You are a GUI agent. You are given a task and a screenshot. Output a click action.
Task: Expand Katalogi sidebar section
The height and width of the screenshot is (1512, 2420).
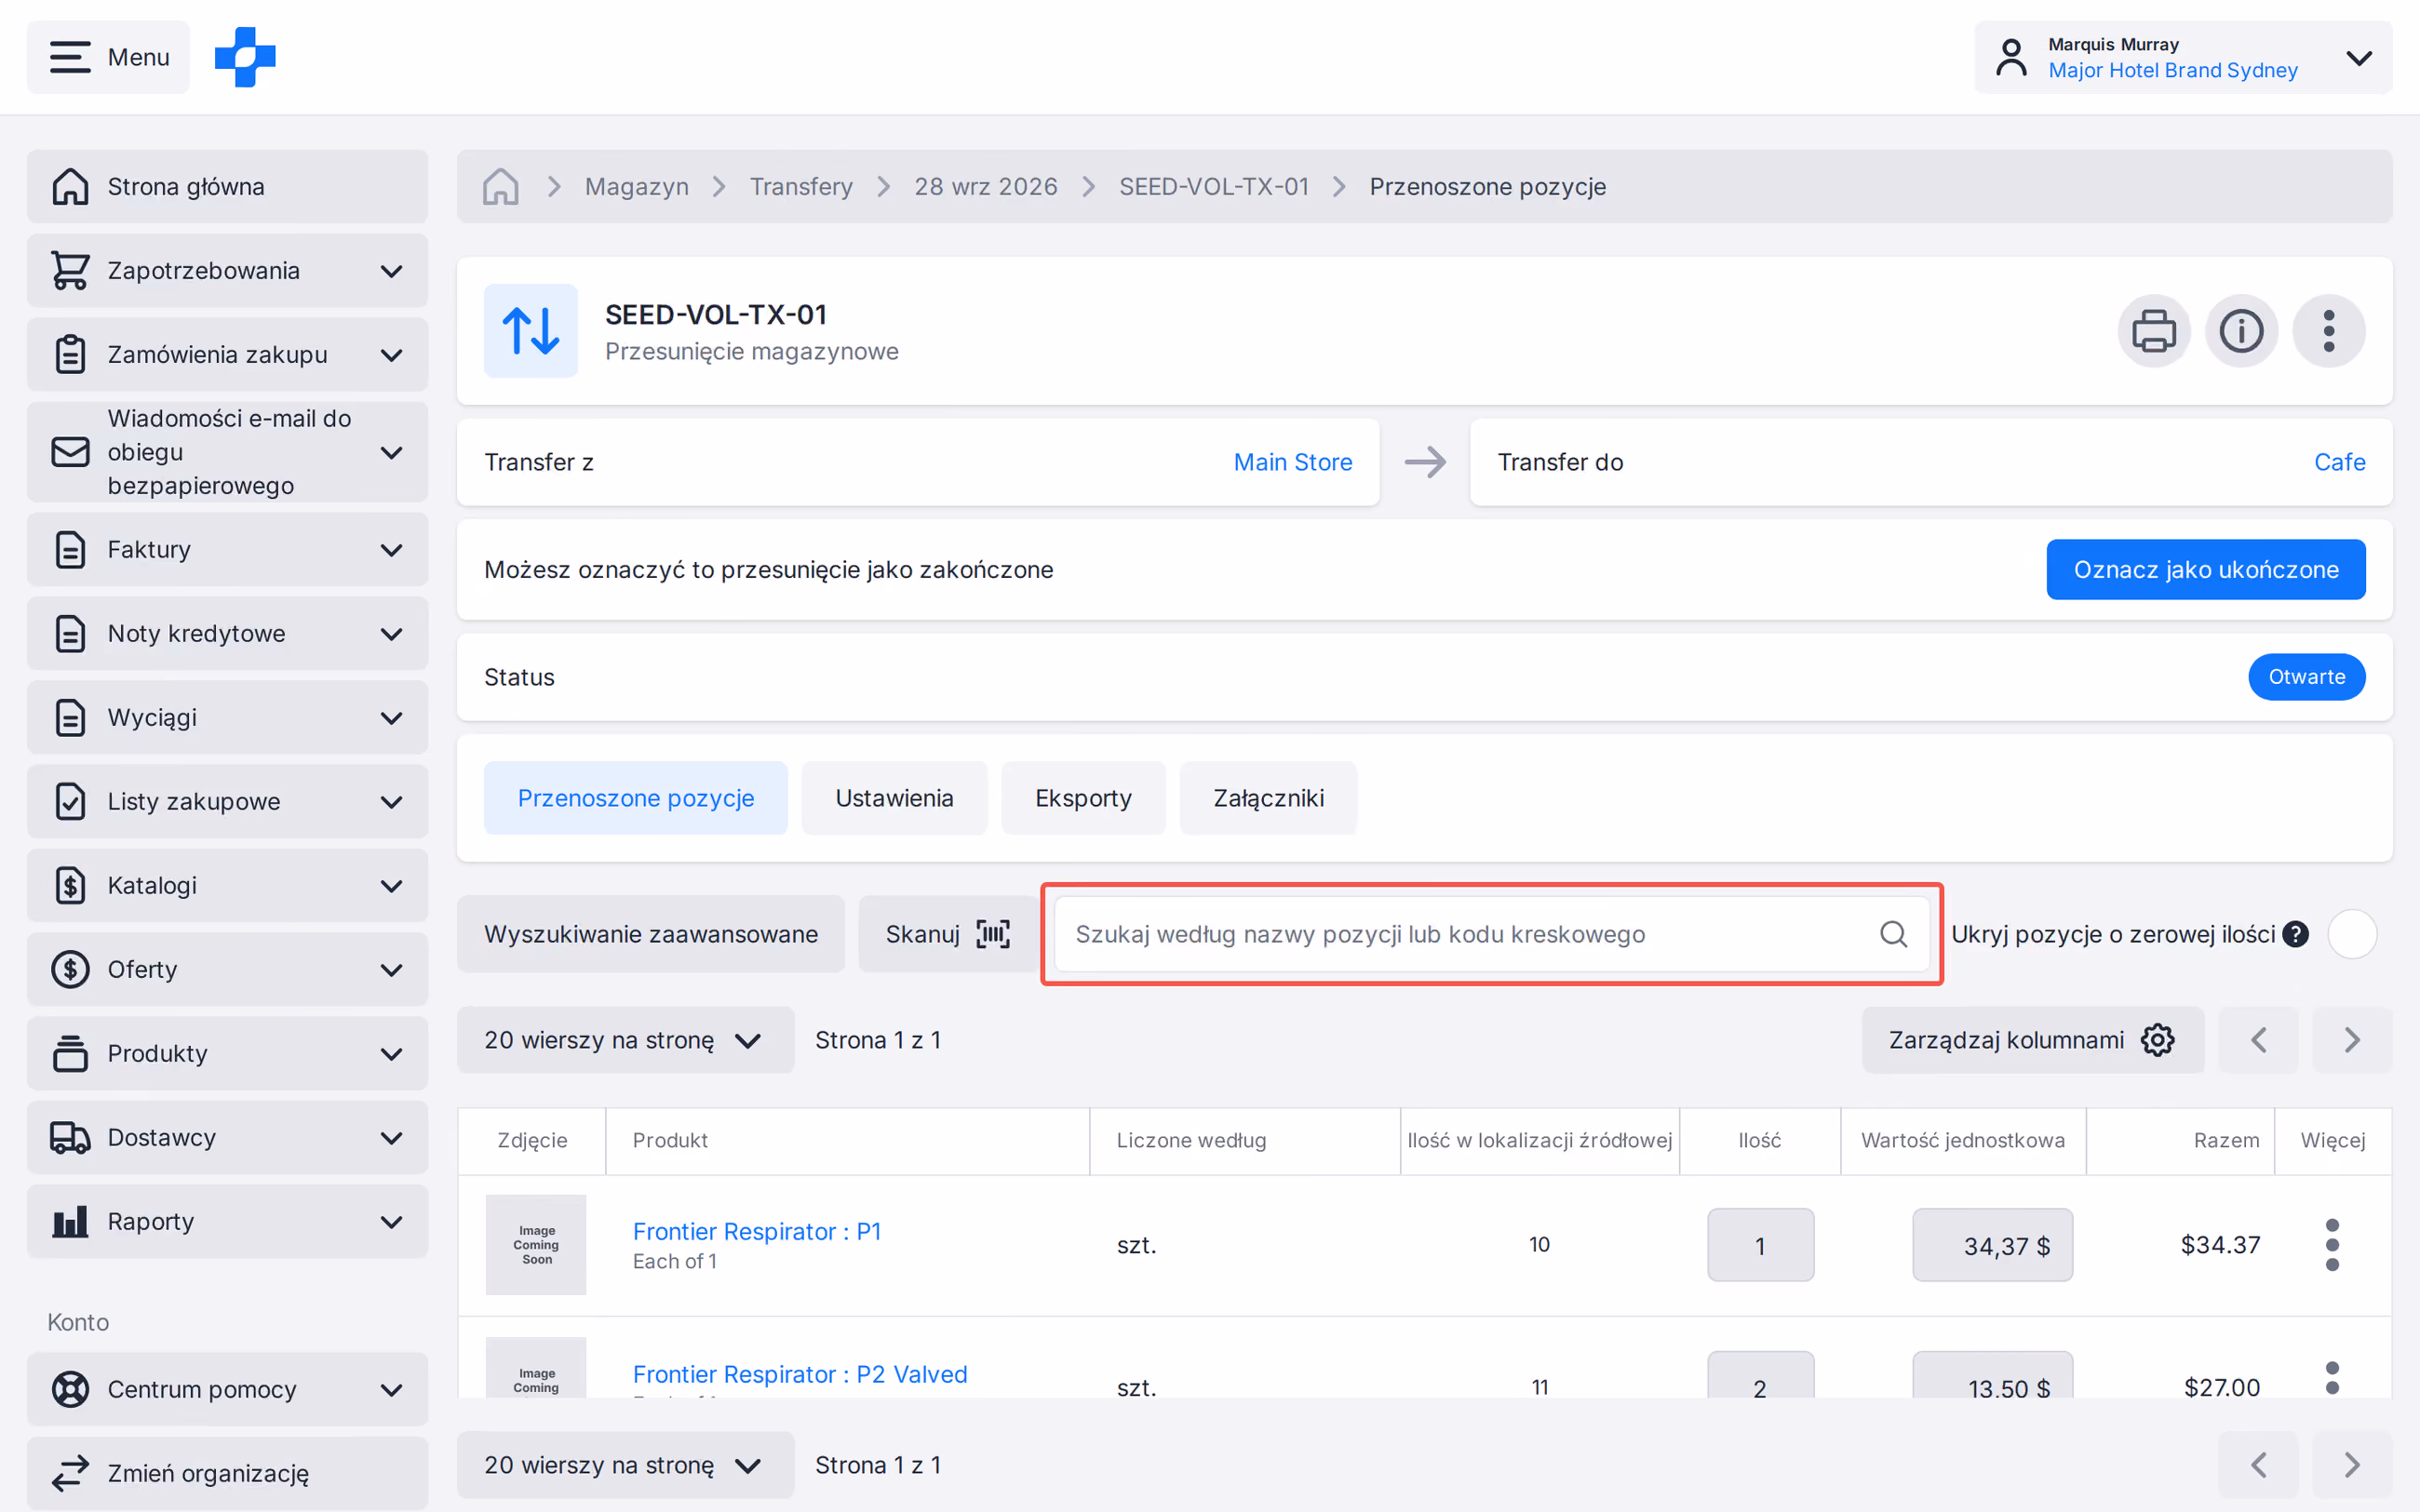pyautogui.click(x=227, y=886)
